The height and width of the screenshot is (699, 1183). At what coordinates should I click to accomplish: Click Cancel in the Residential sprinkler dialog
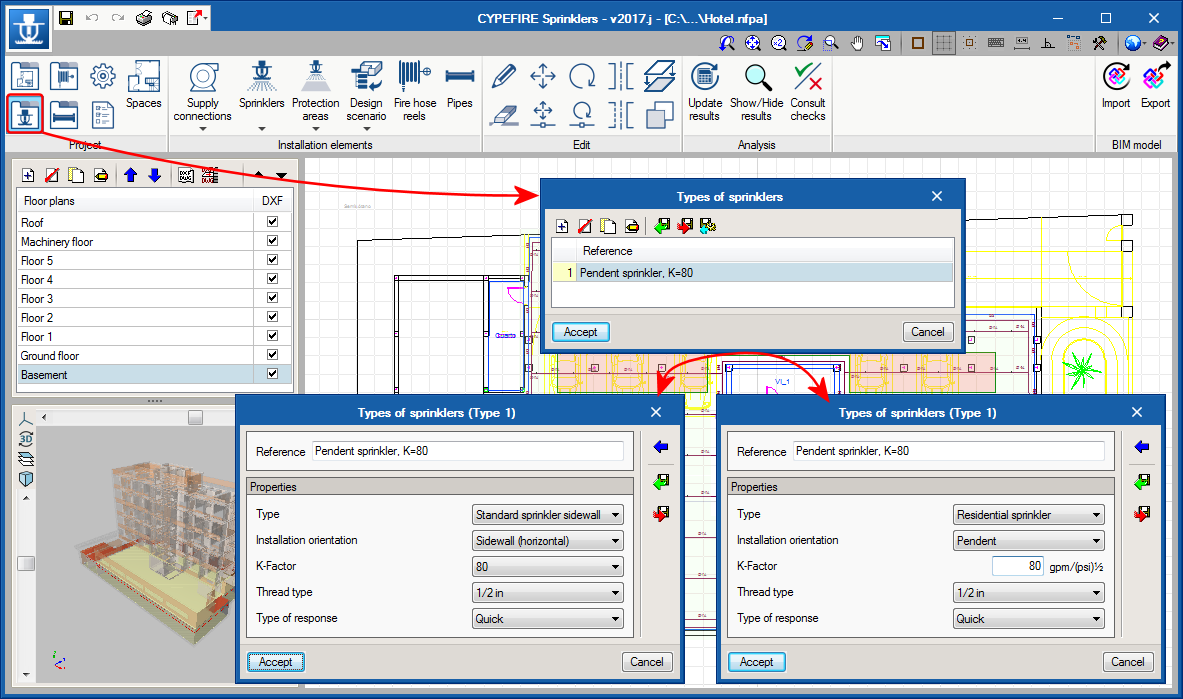pos(1127,662)
